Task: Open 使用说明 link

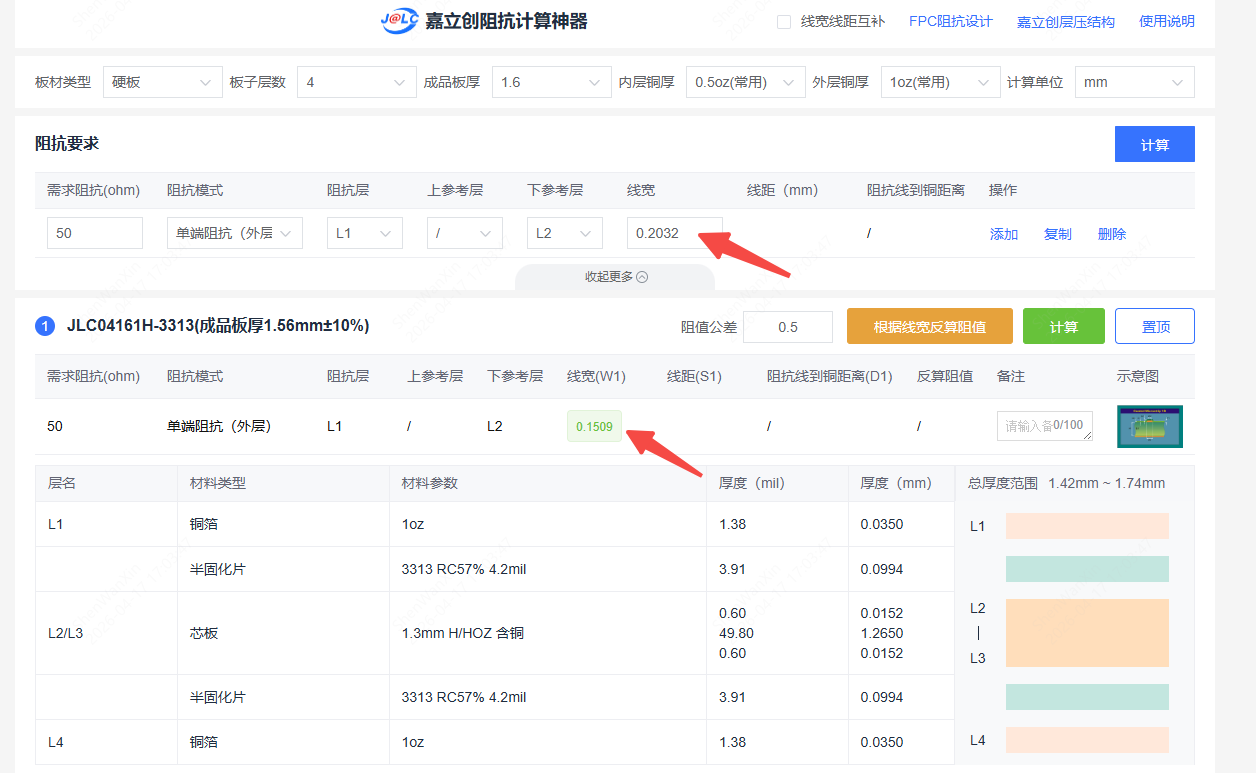Action: point(1167,21)
